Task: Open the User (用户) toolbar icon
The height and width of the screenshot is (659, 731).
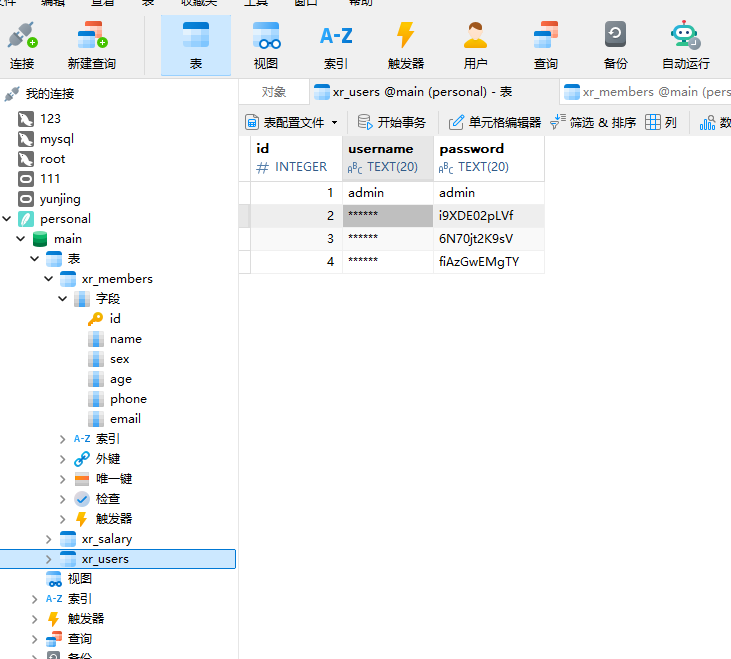Action: 475,45
